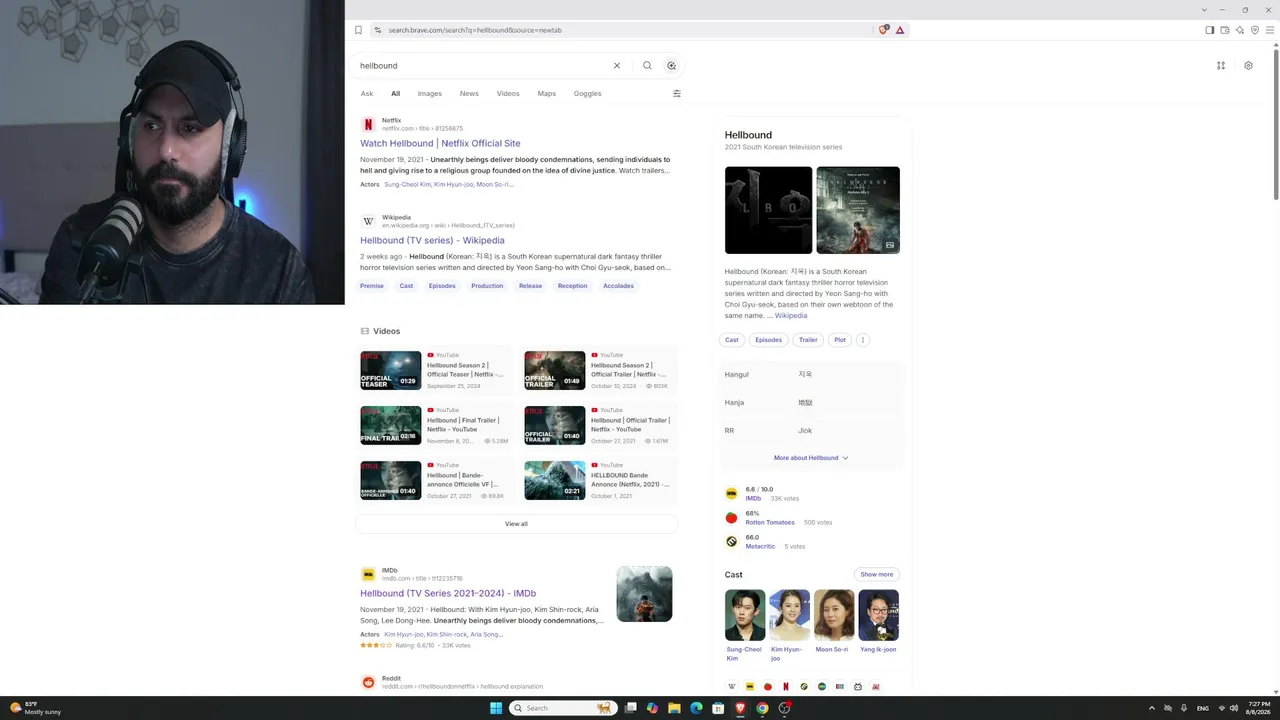The width and height of the screenshot is (1280, 720).
Task: Open Brave Search settings gear
Action: click(x=1248, y=66)
